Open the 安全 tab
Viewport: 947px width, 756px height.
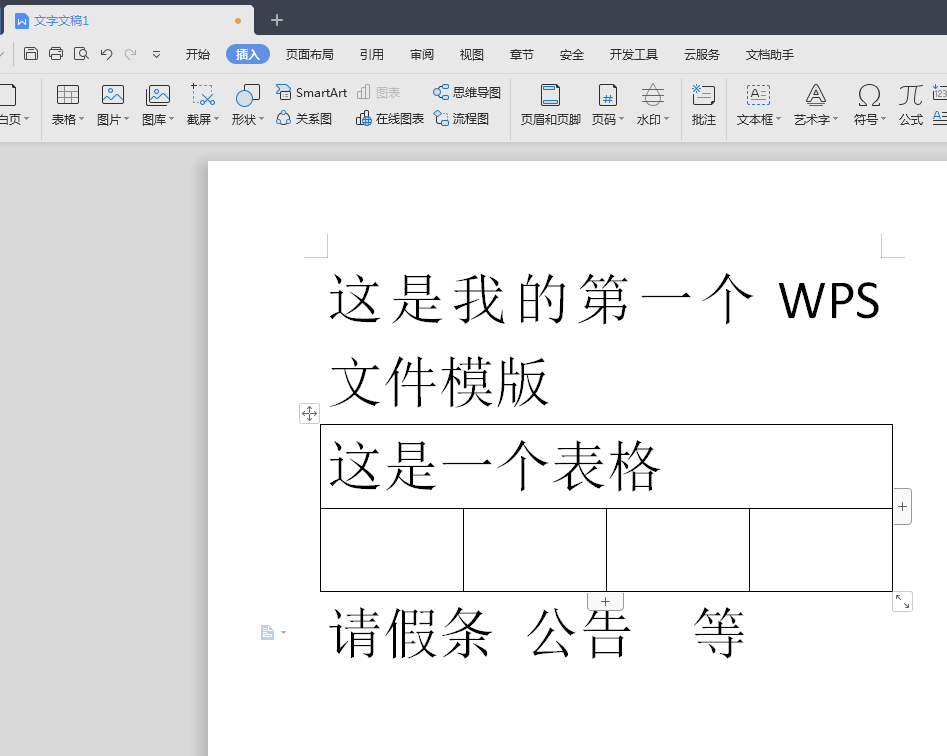[x=571, y=55]
